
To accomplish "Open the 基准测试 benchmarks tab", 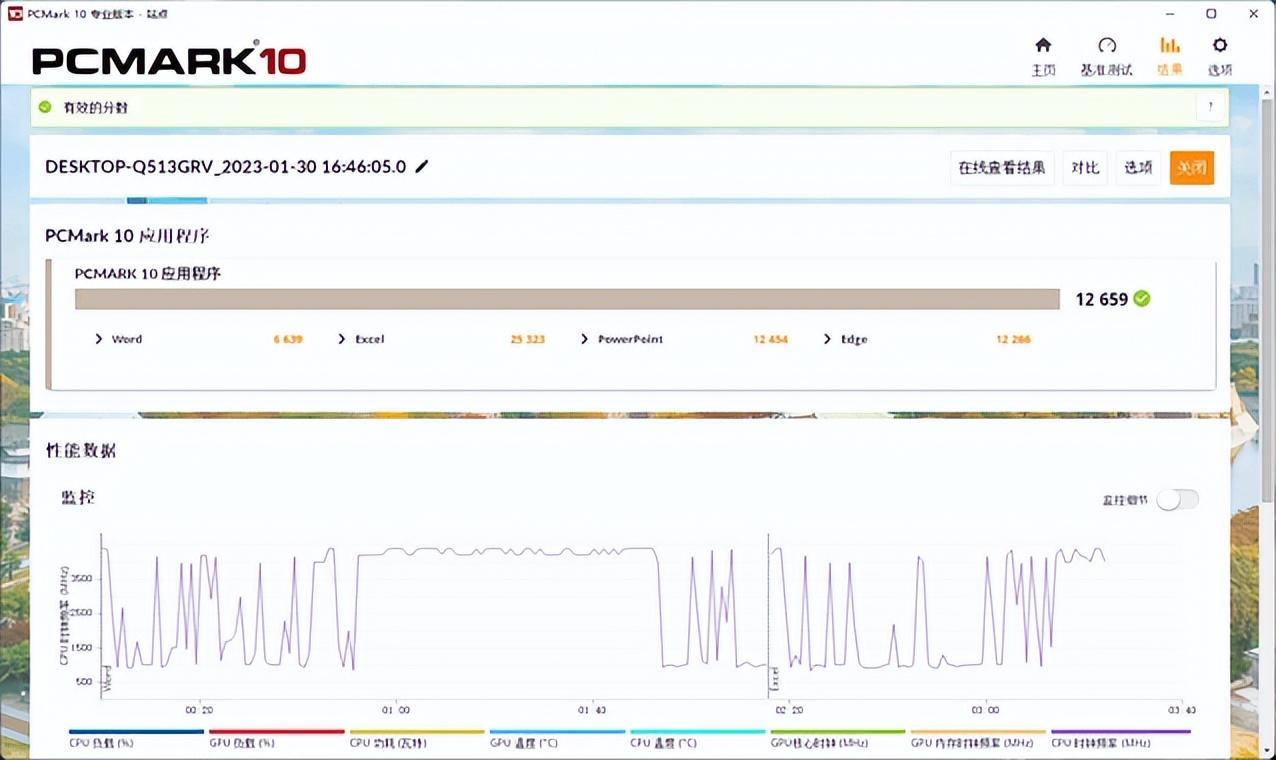I will 1106,56.
